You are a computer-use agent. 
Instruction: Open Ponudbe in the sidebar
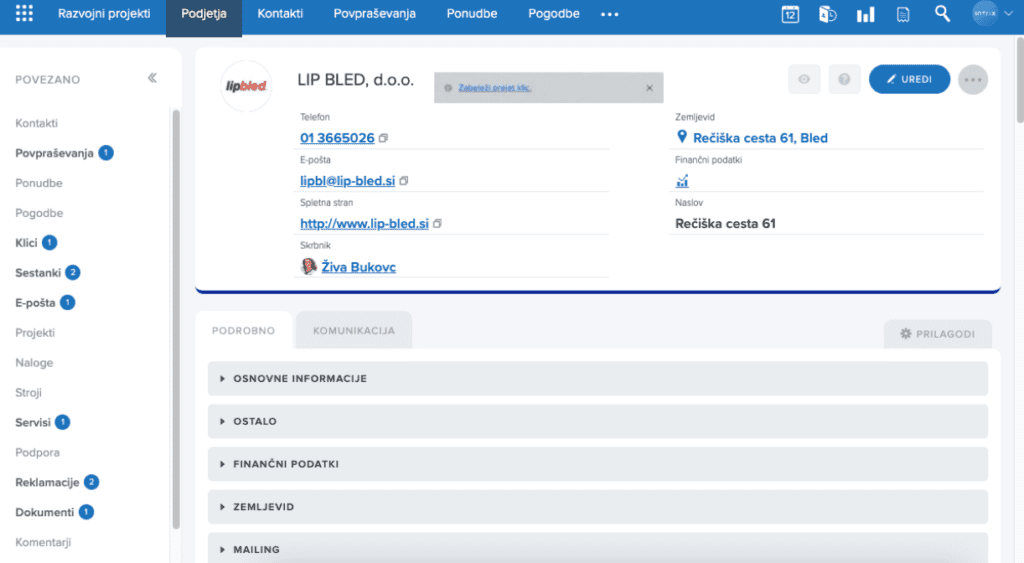[x=39, y=183]
